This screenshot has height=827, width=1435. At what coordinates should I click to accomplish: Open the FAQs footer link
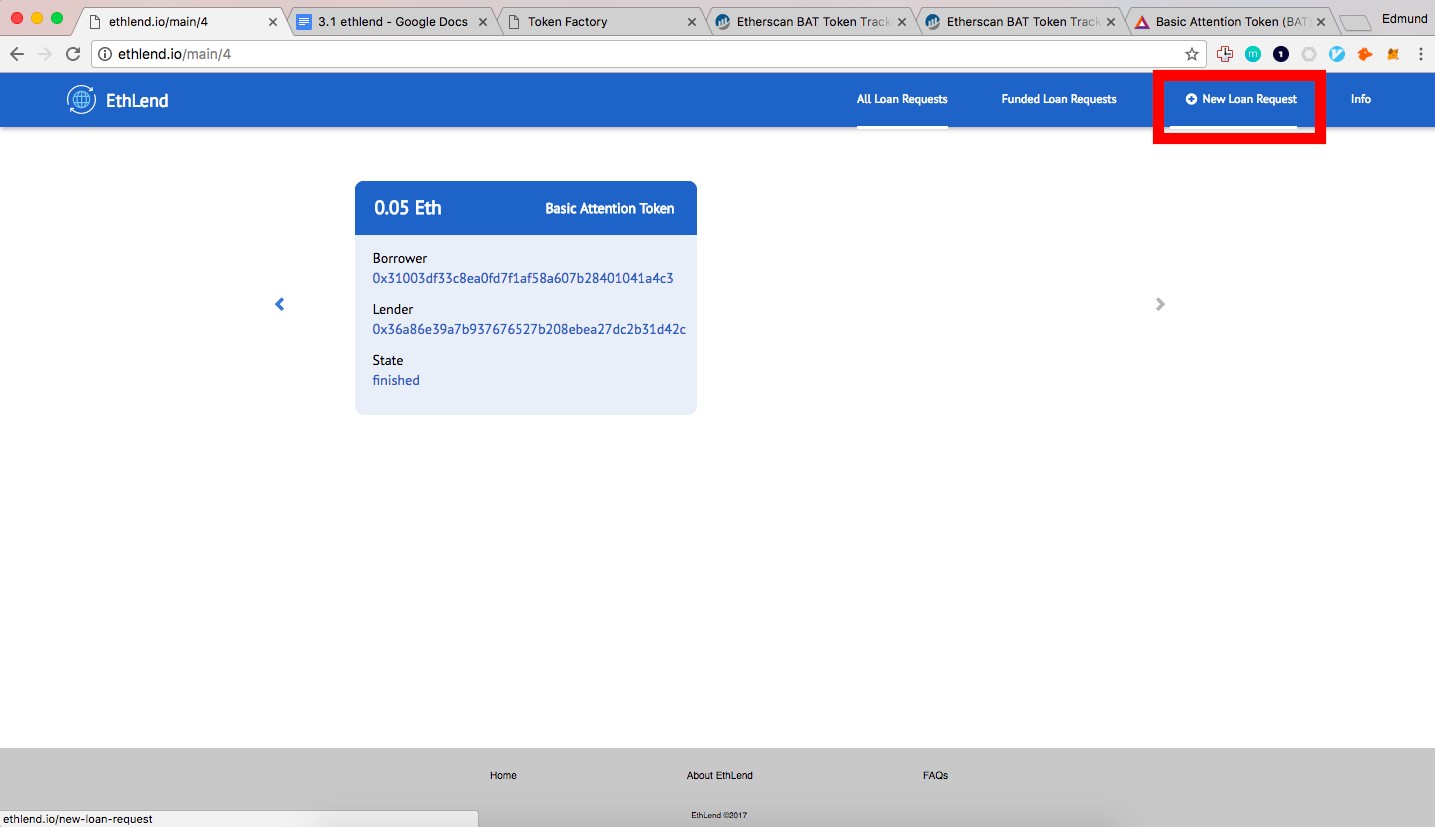coord(935,775)
